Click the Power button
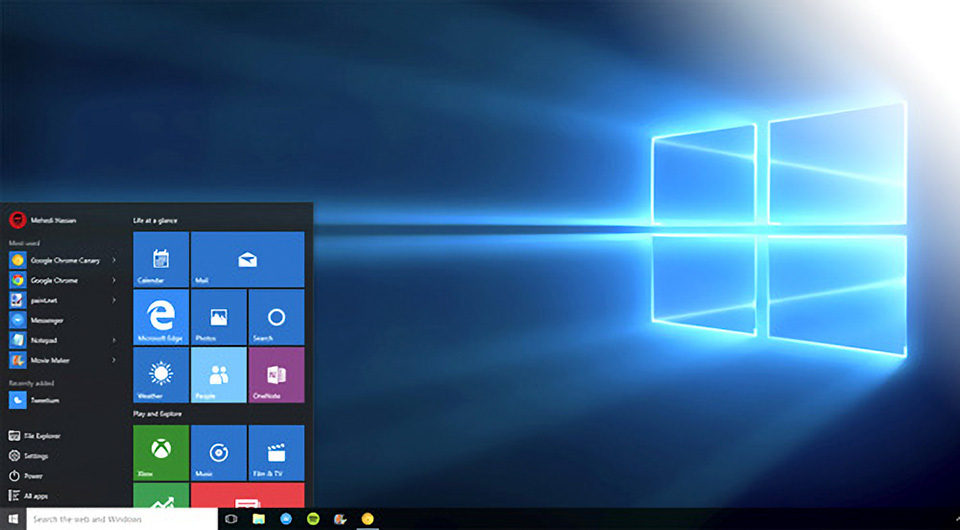The width and height of the screenshot is (960, 530). point(33,476)
